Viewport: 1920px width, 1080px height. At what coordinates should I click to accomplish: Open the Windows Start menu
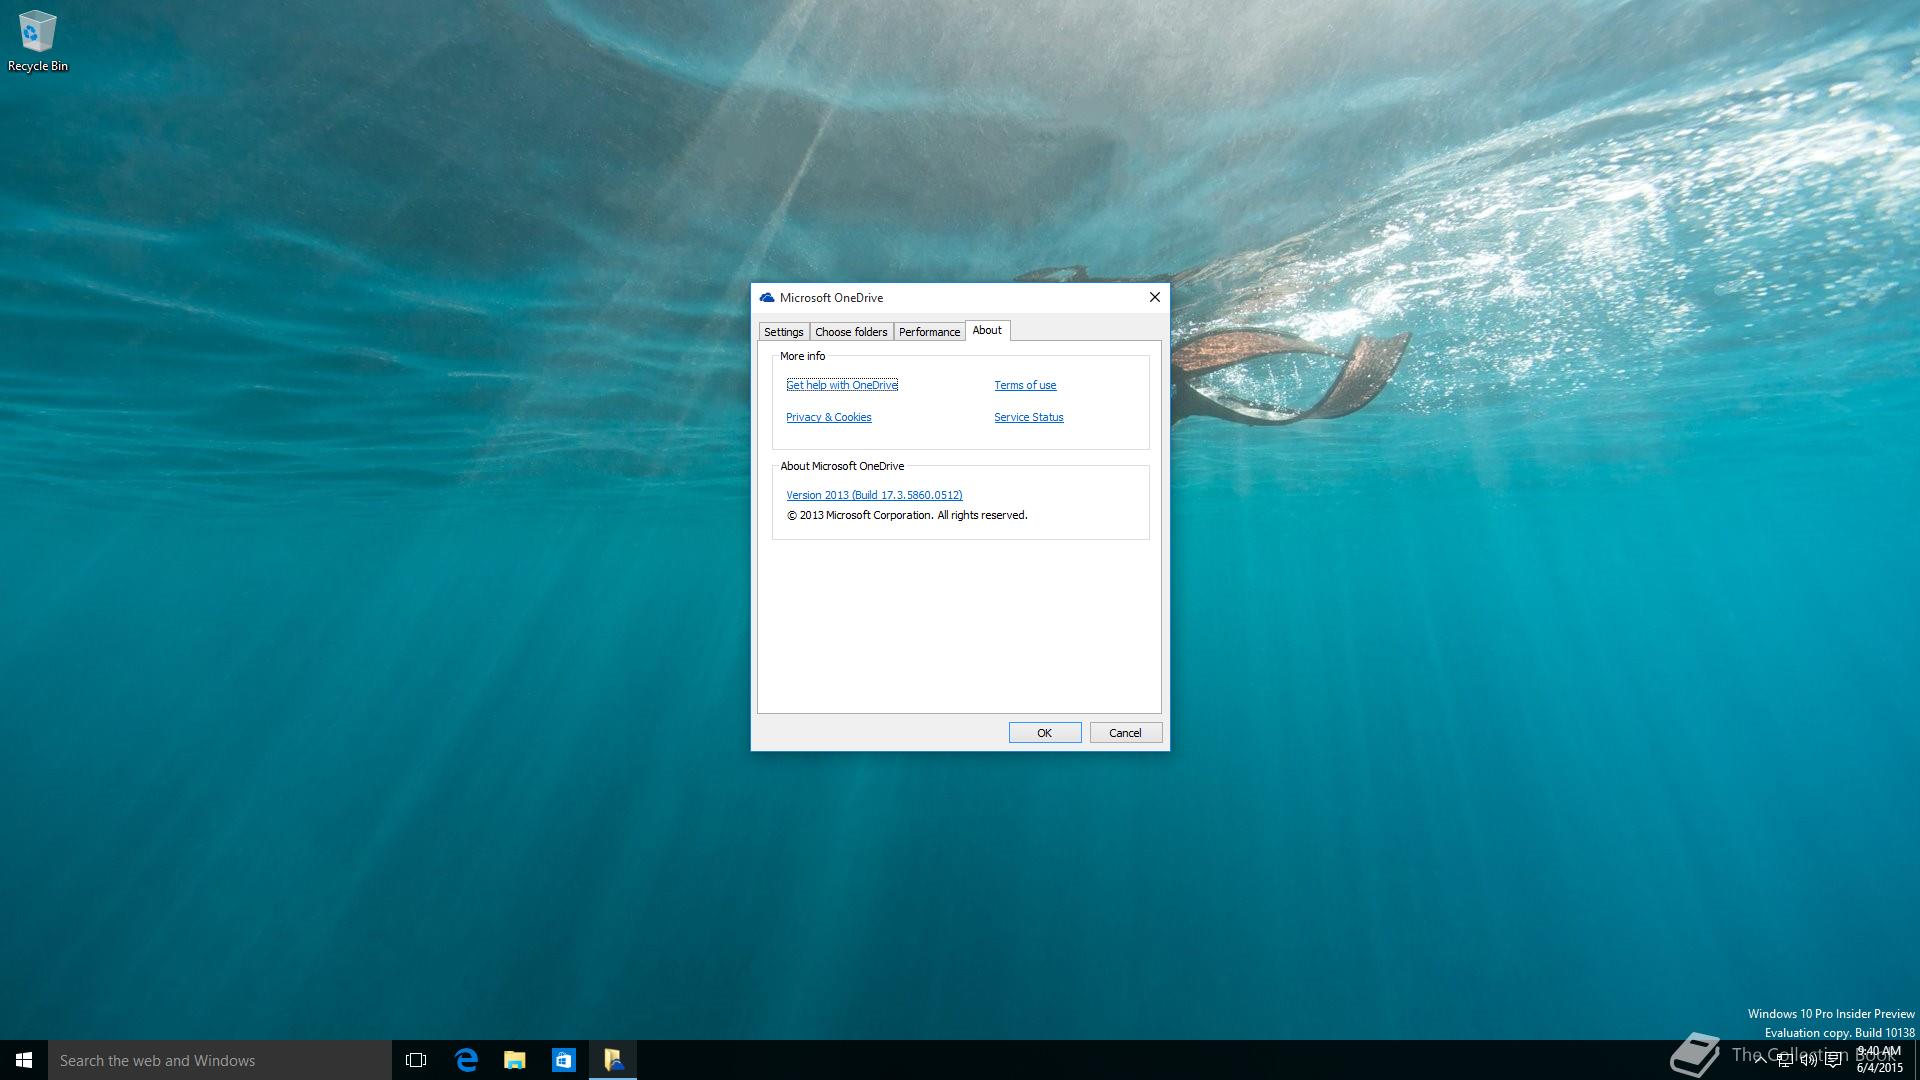(24, 1060)
